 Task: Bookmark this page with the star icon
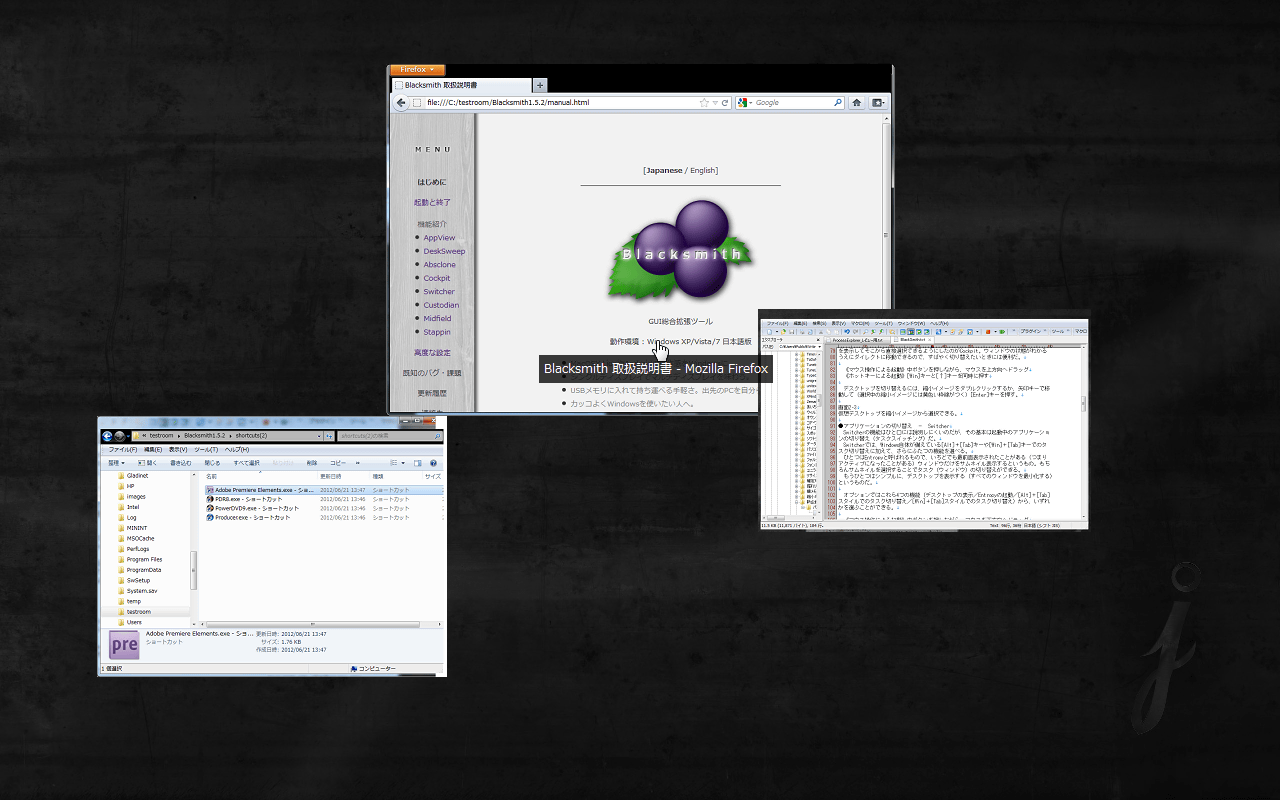point(704,102)
